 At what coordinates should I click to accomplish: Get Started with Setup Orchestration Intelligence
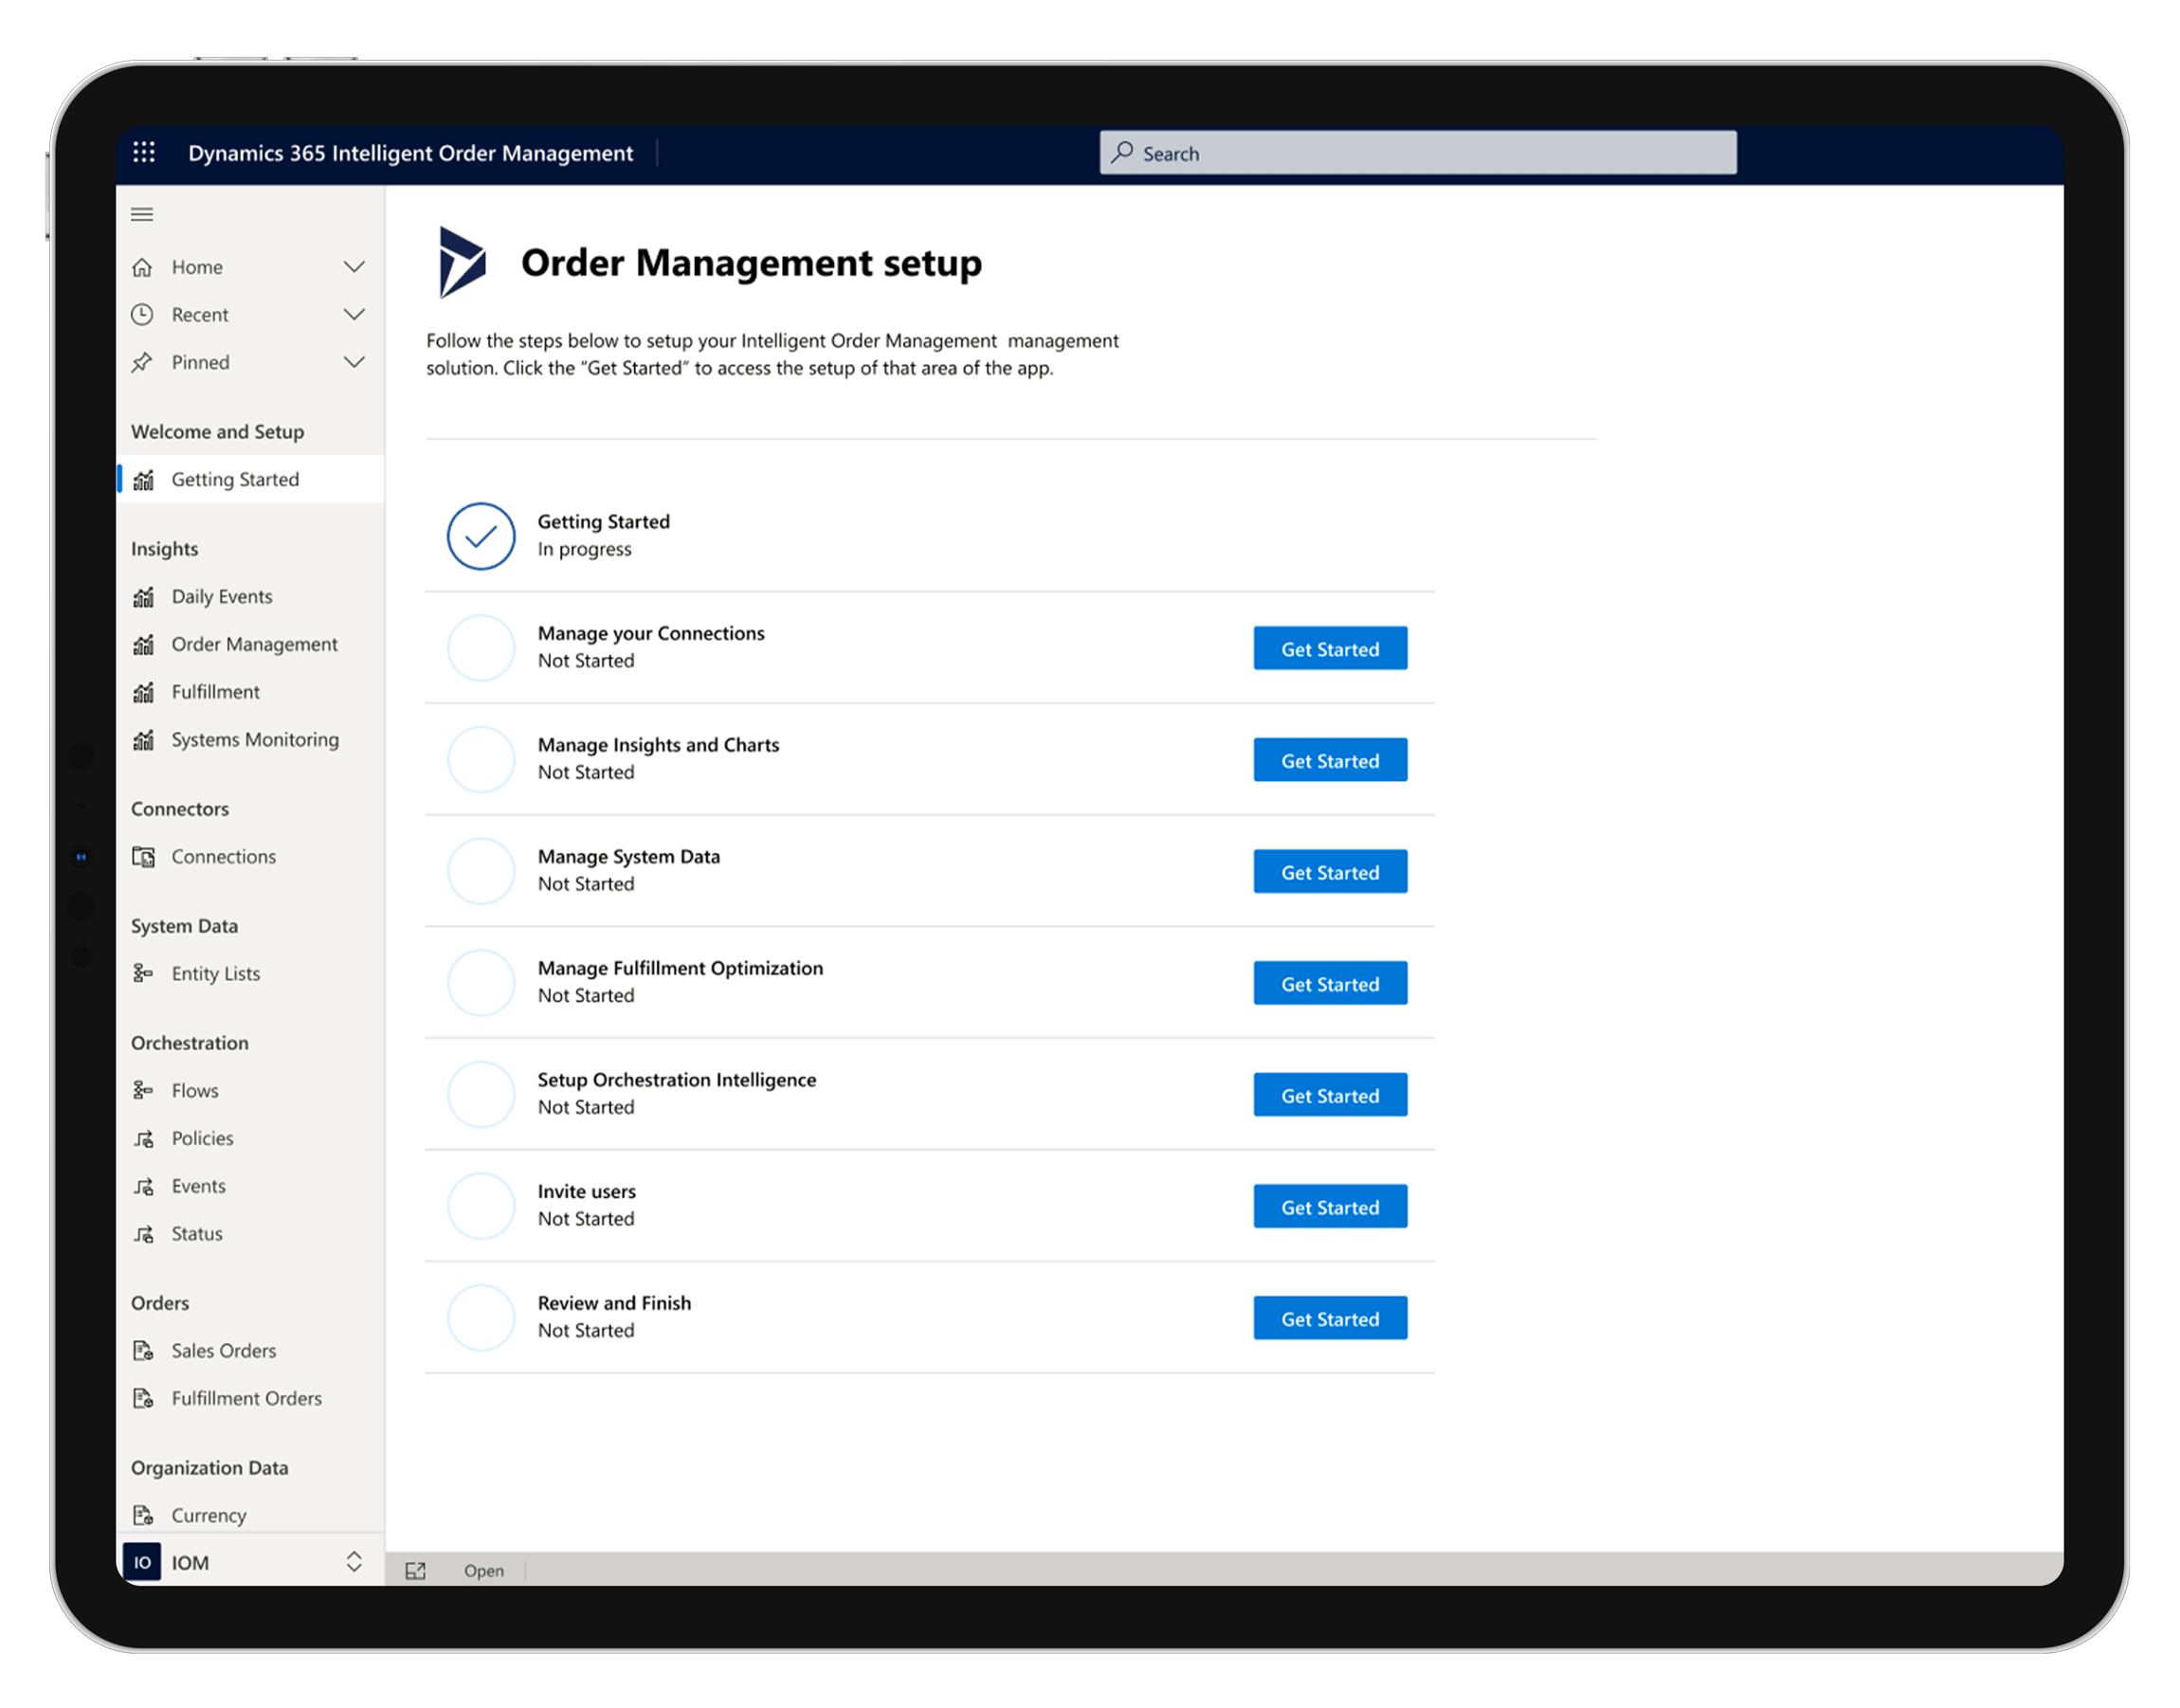tap(1330, 1095)
